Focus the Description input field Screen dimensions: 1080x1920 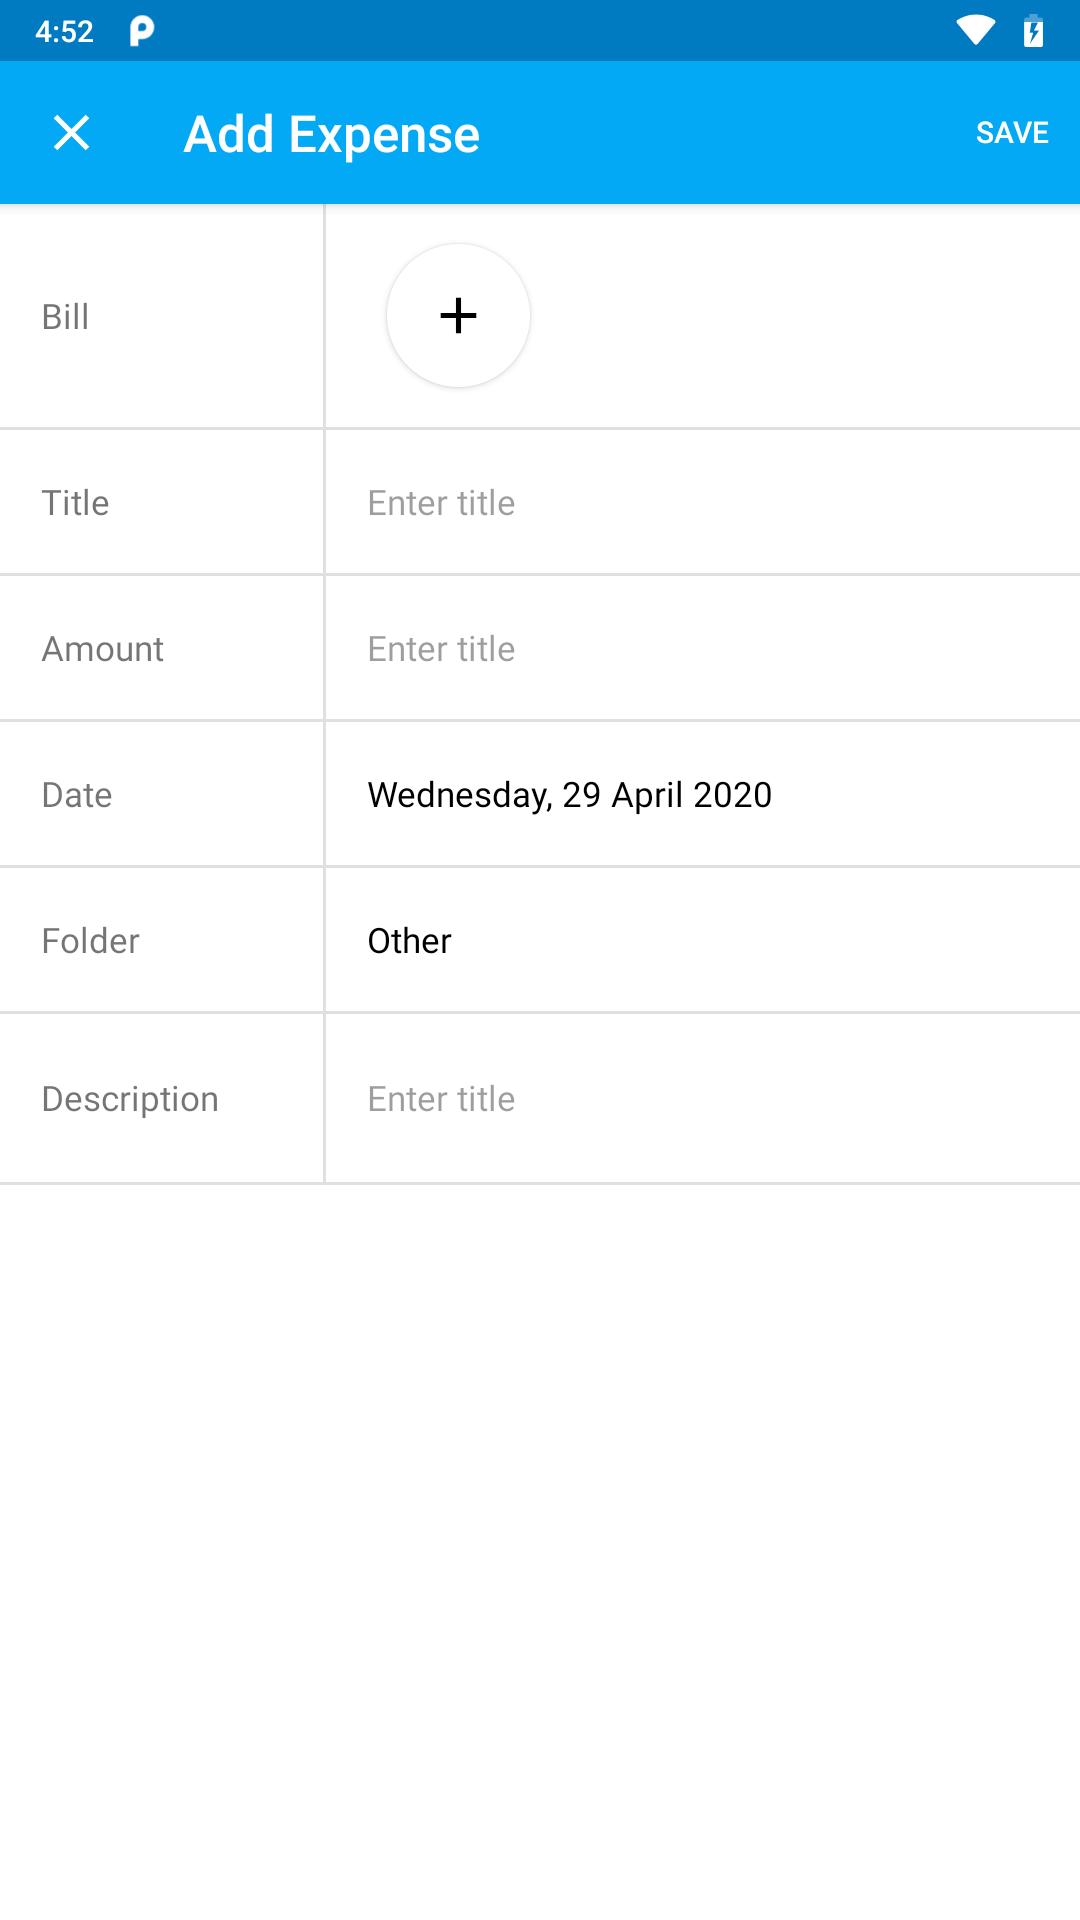pos(700,1099)
